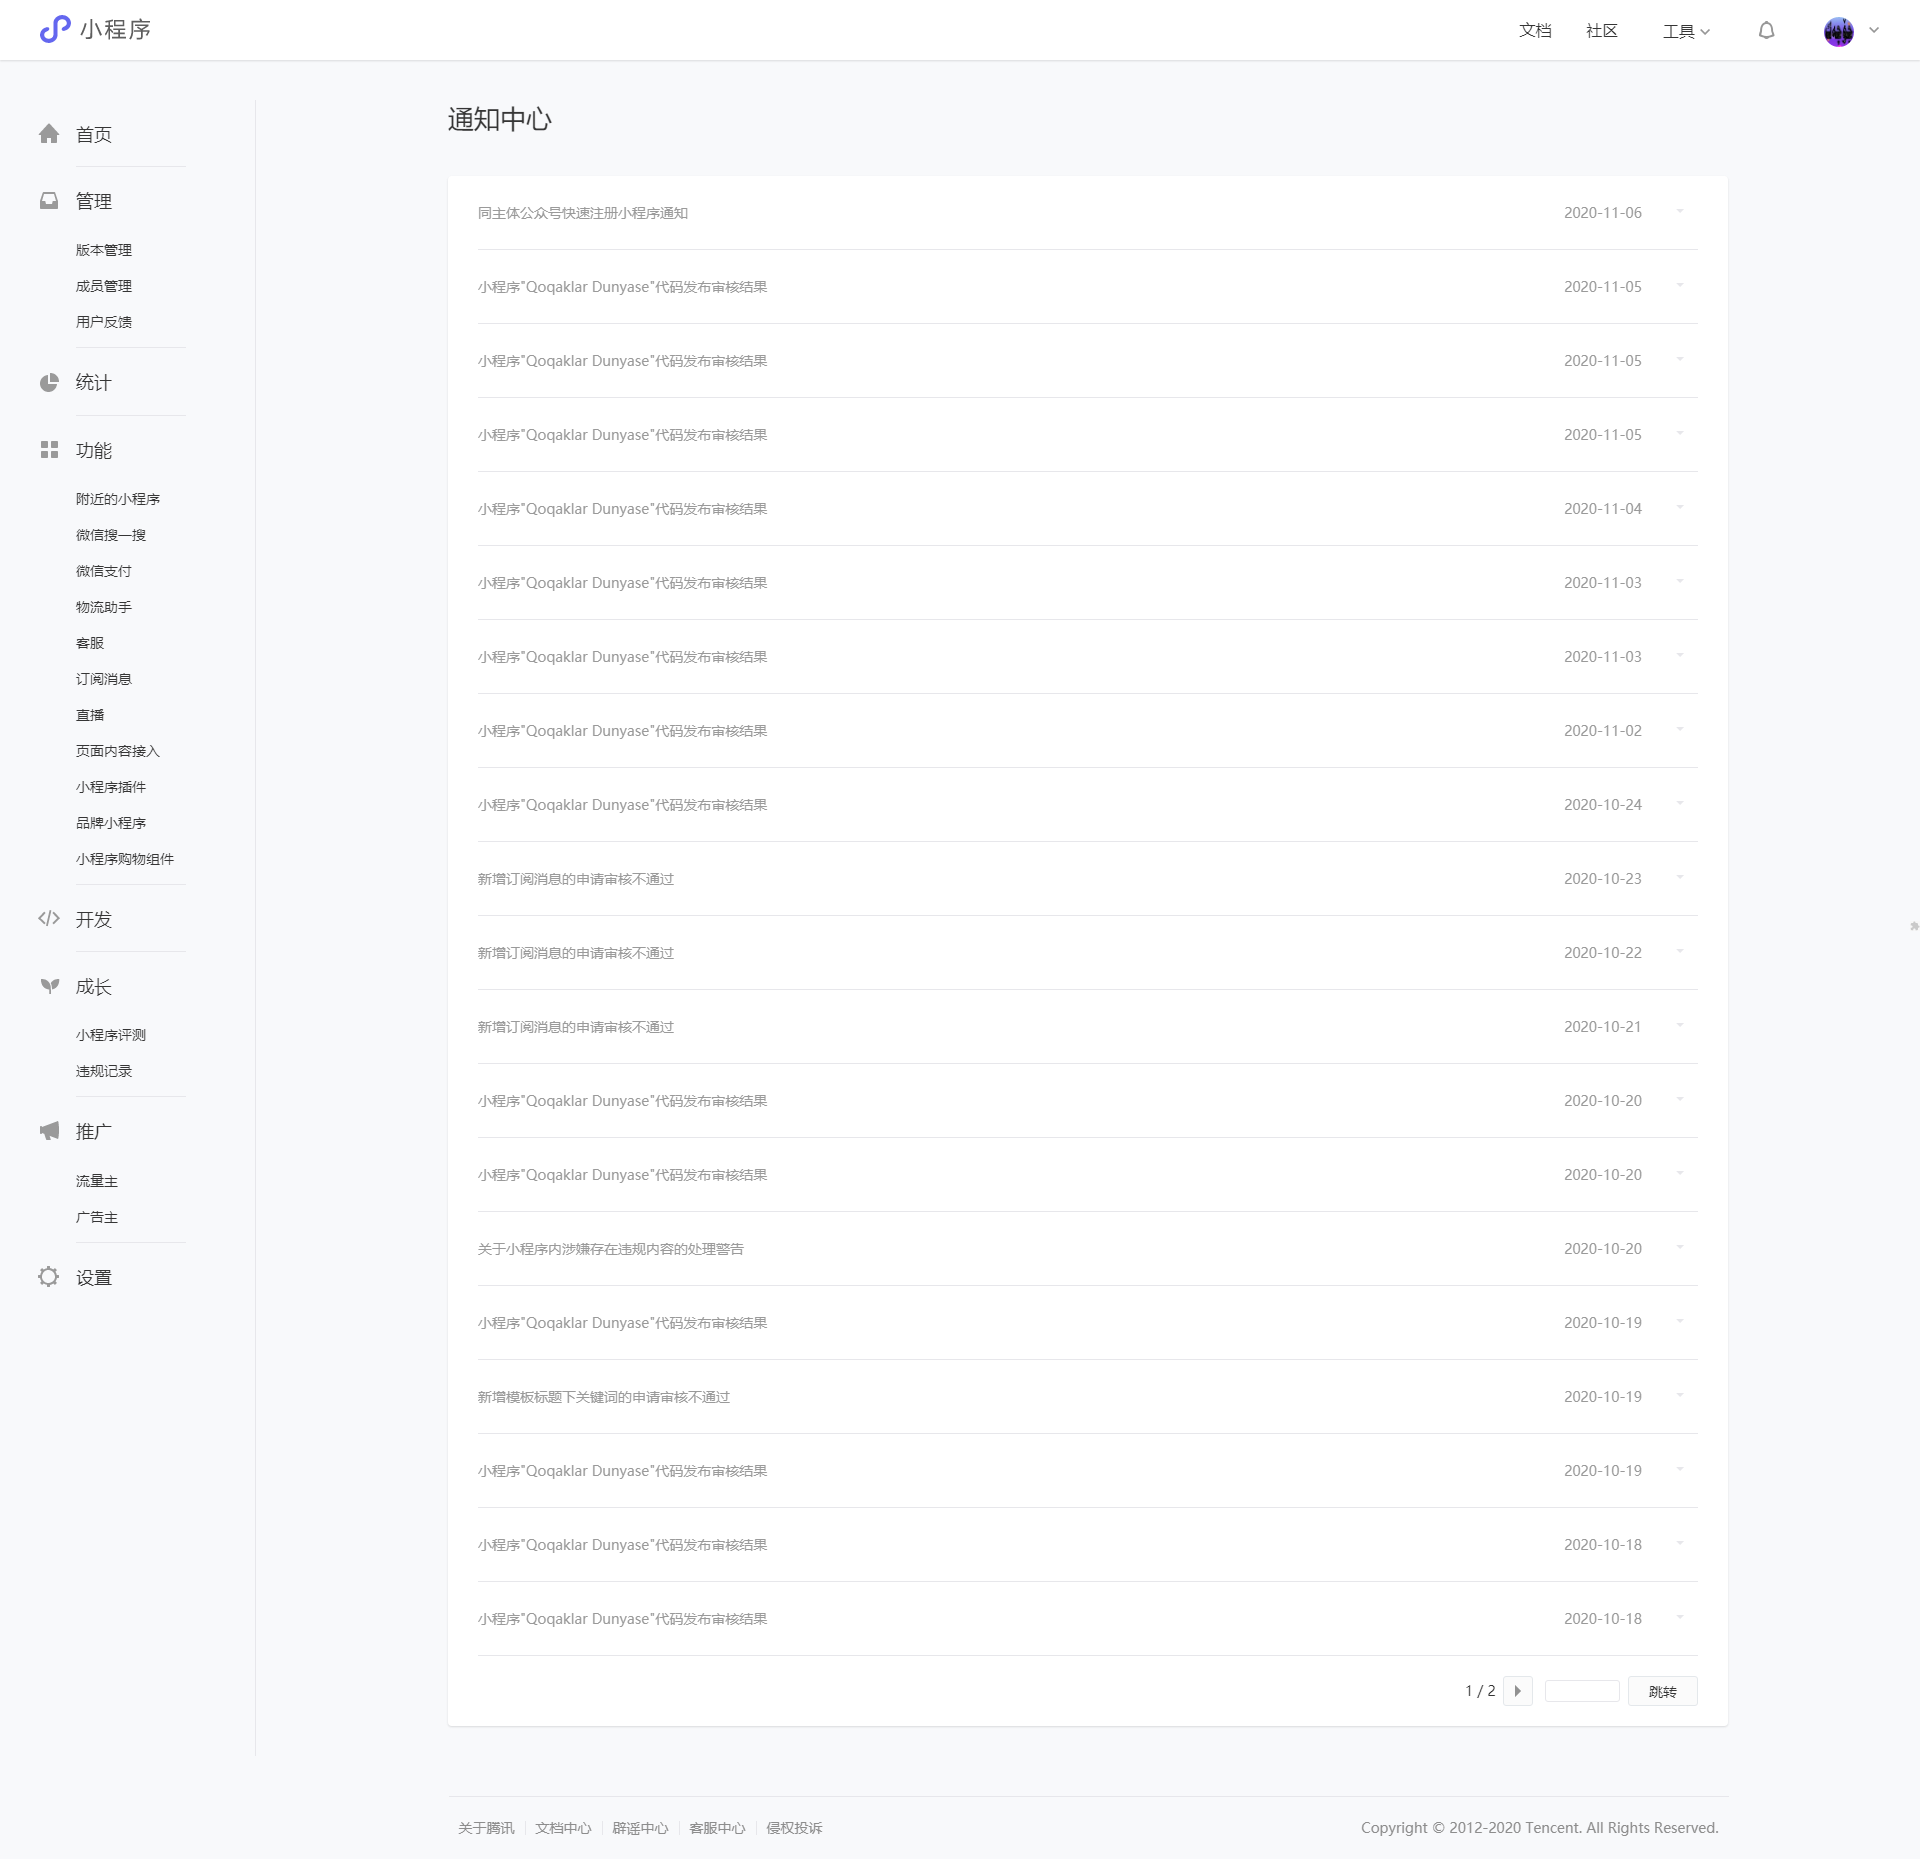Click the 开发 code brackets icon

(49, 918)
